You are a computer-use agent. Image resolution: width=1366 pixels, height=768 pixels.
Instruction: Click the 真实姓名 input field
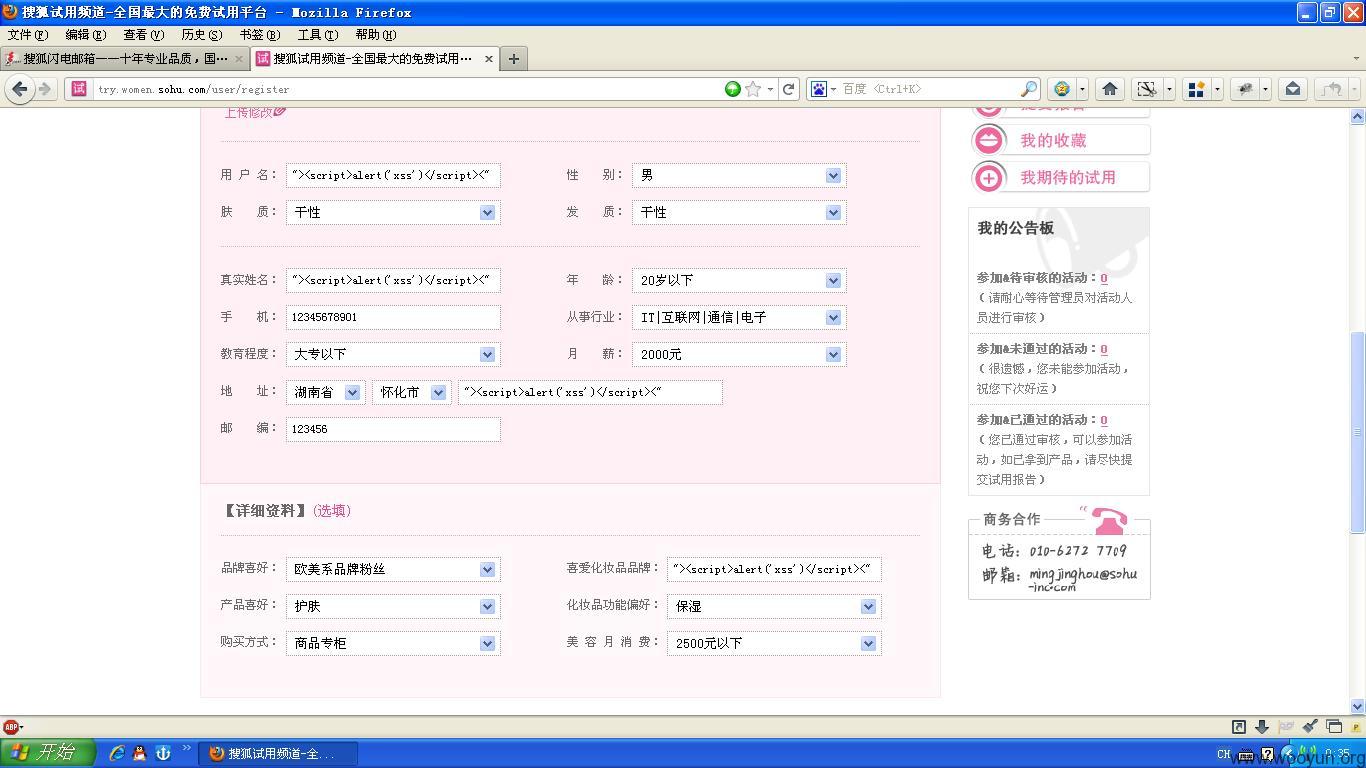click(393, 280)
